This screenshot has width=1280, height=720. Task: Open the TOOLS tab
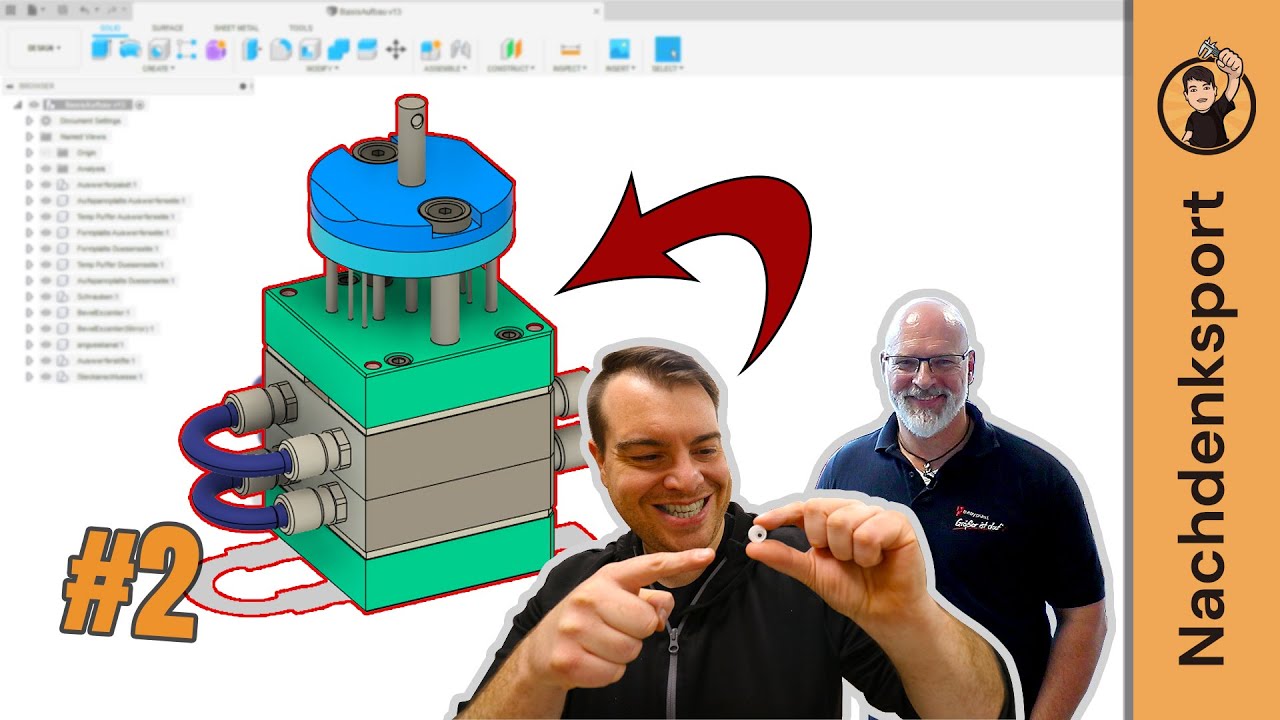[300, 28]
